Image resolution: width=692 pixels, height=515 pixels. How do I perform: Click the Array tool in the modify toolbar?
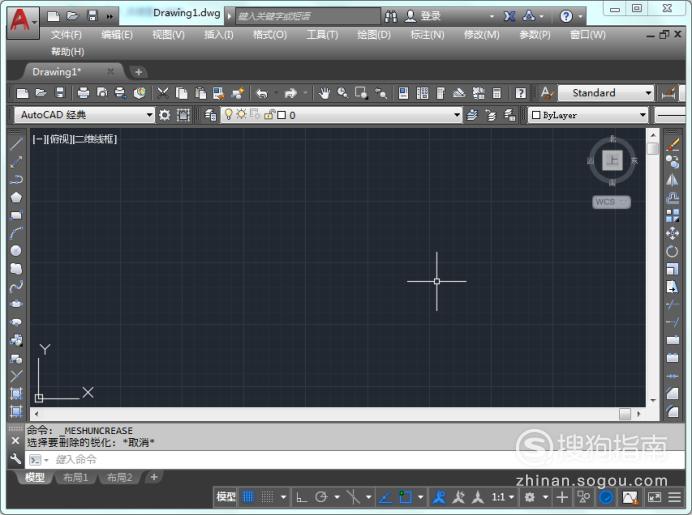pos(672,215)
